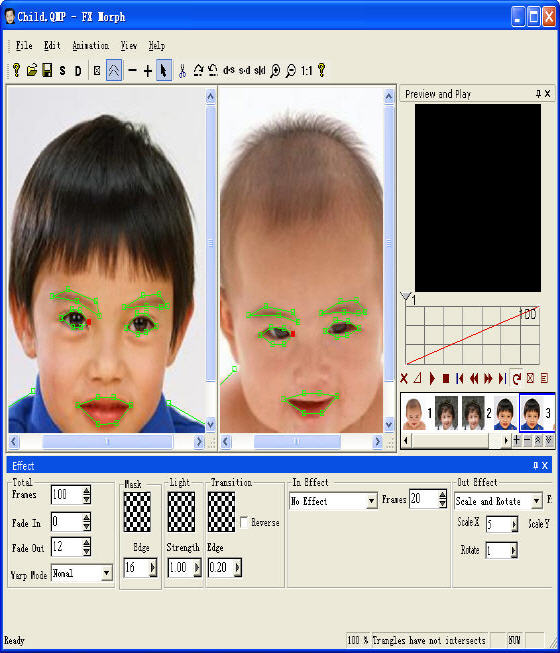Select the scissors cut tool

182,70
